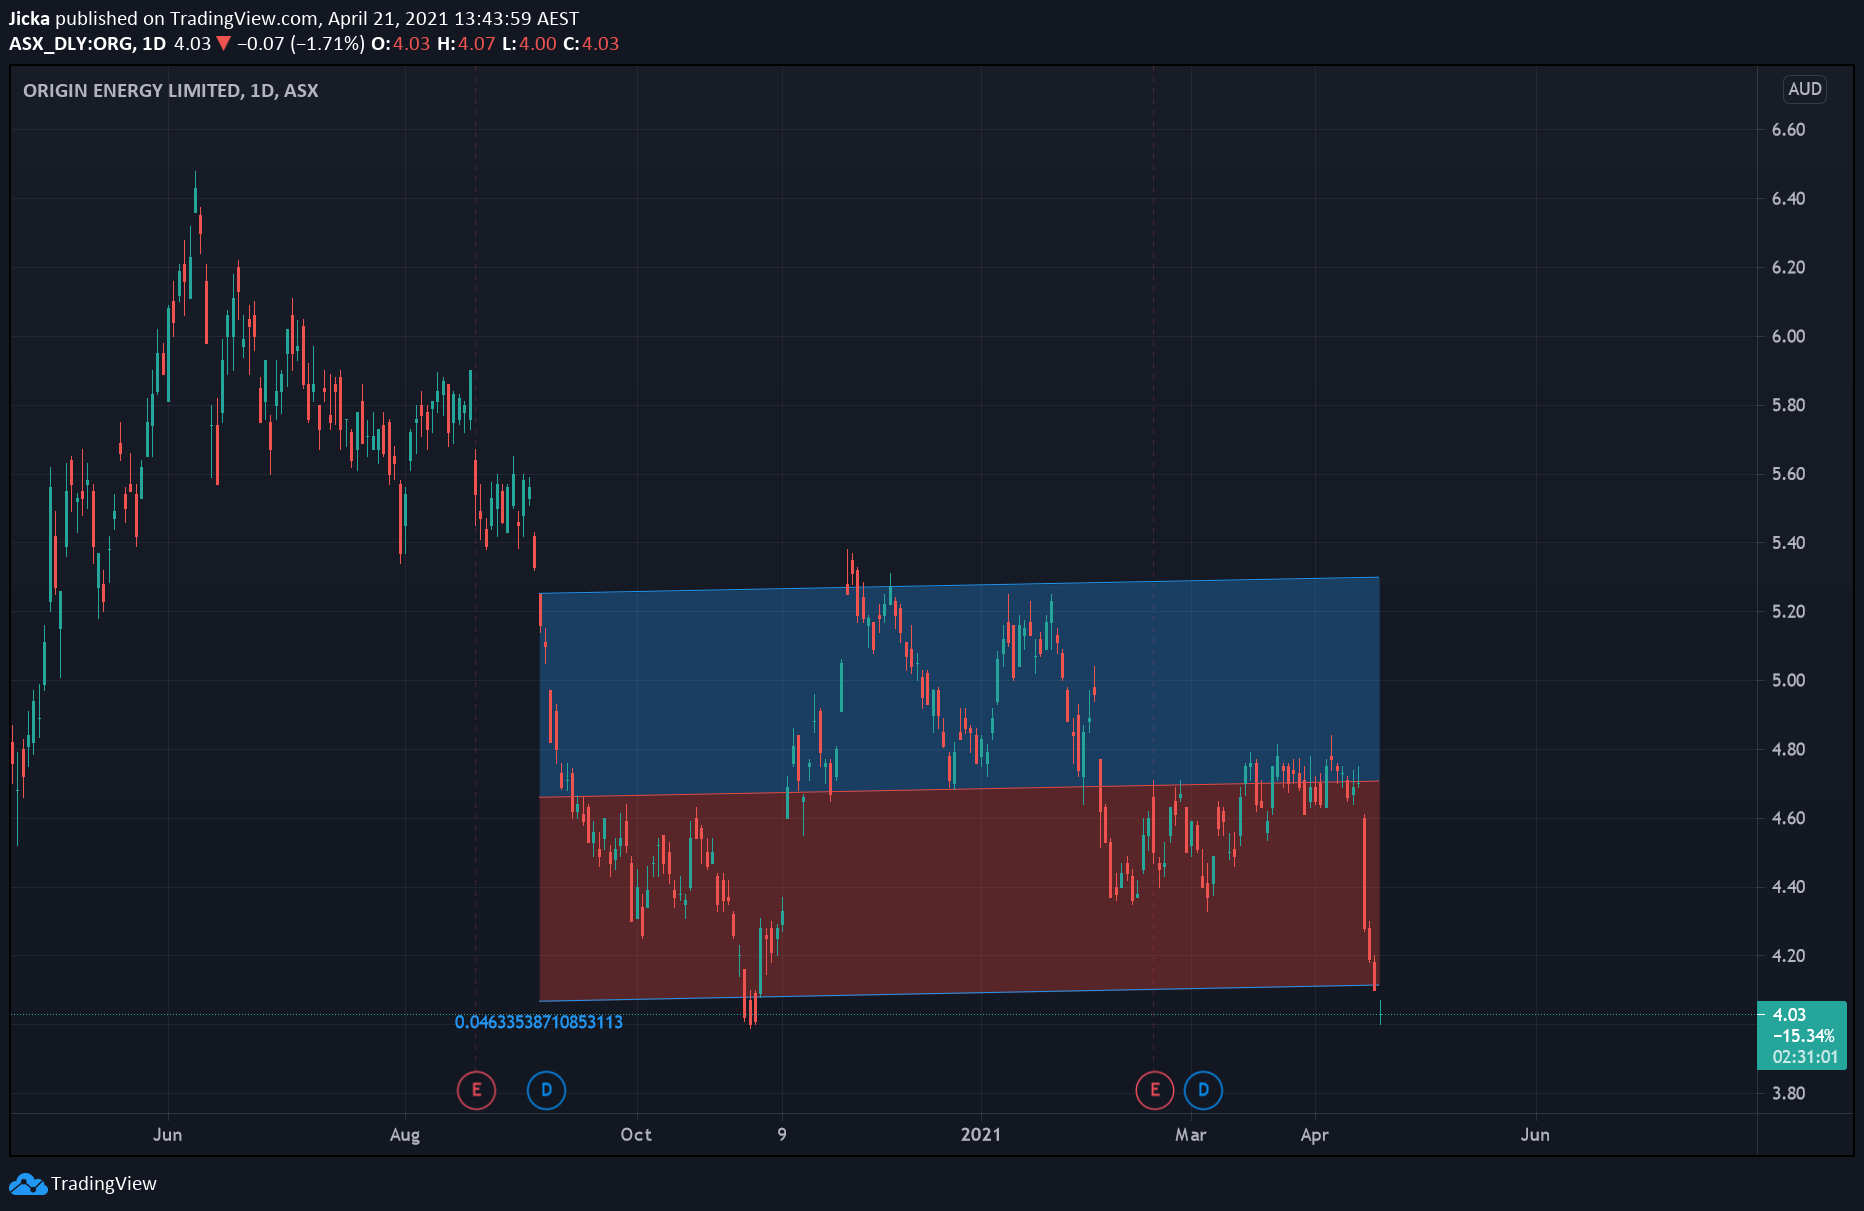Click the ASX_DLY:ORG, 1D symbol header
Viewport: 1864px width, 1211px height.
click(x=87, y=44)
